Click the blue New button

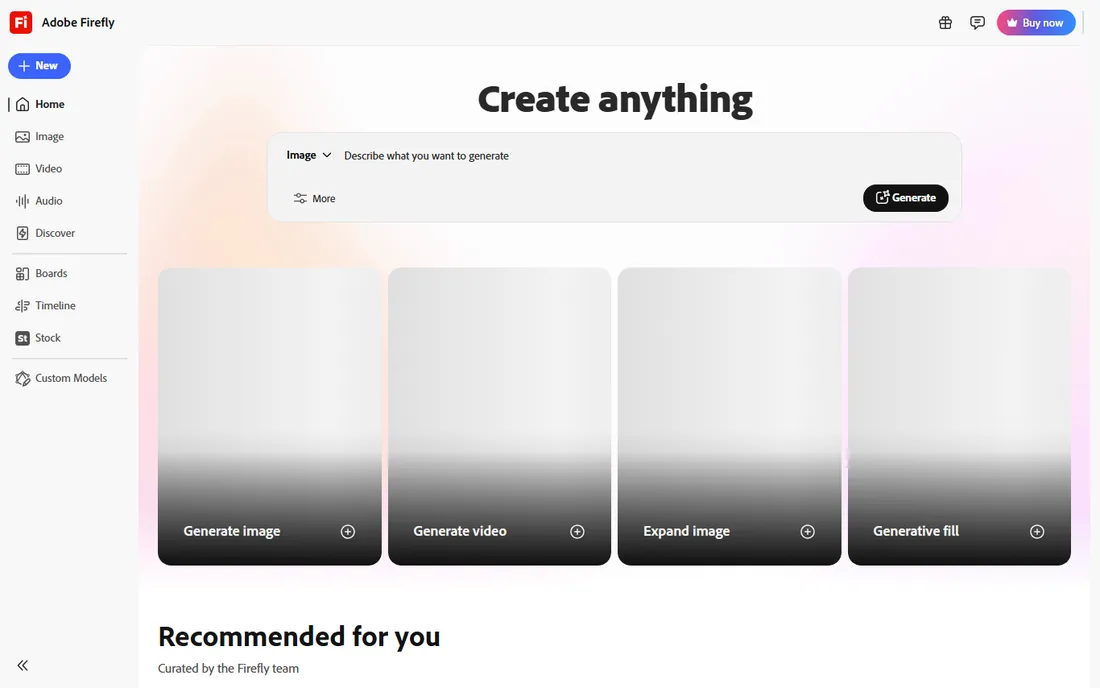pos(39,66)
